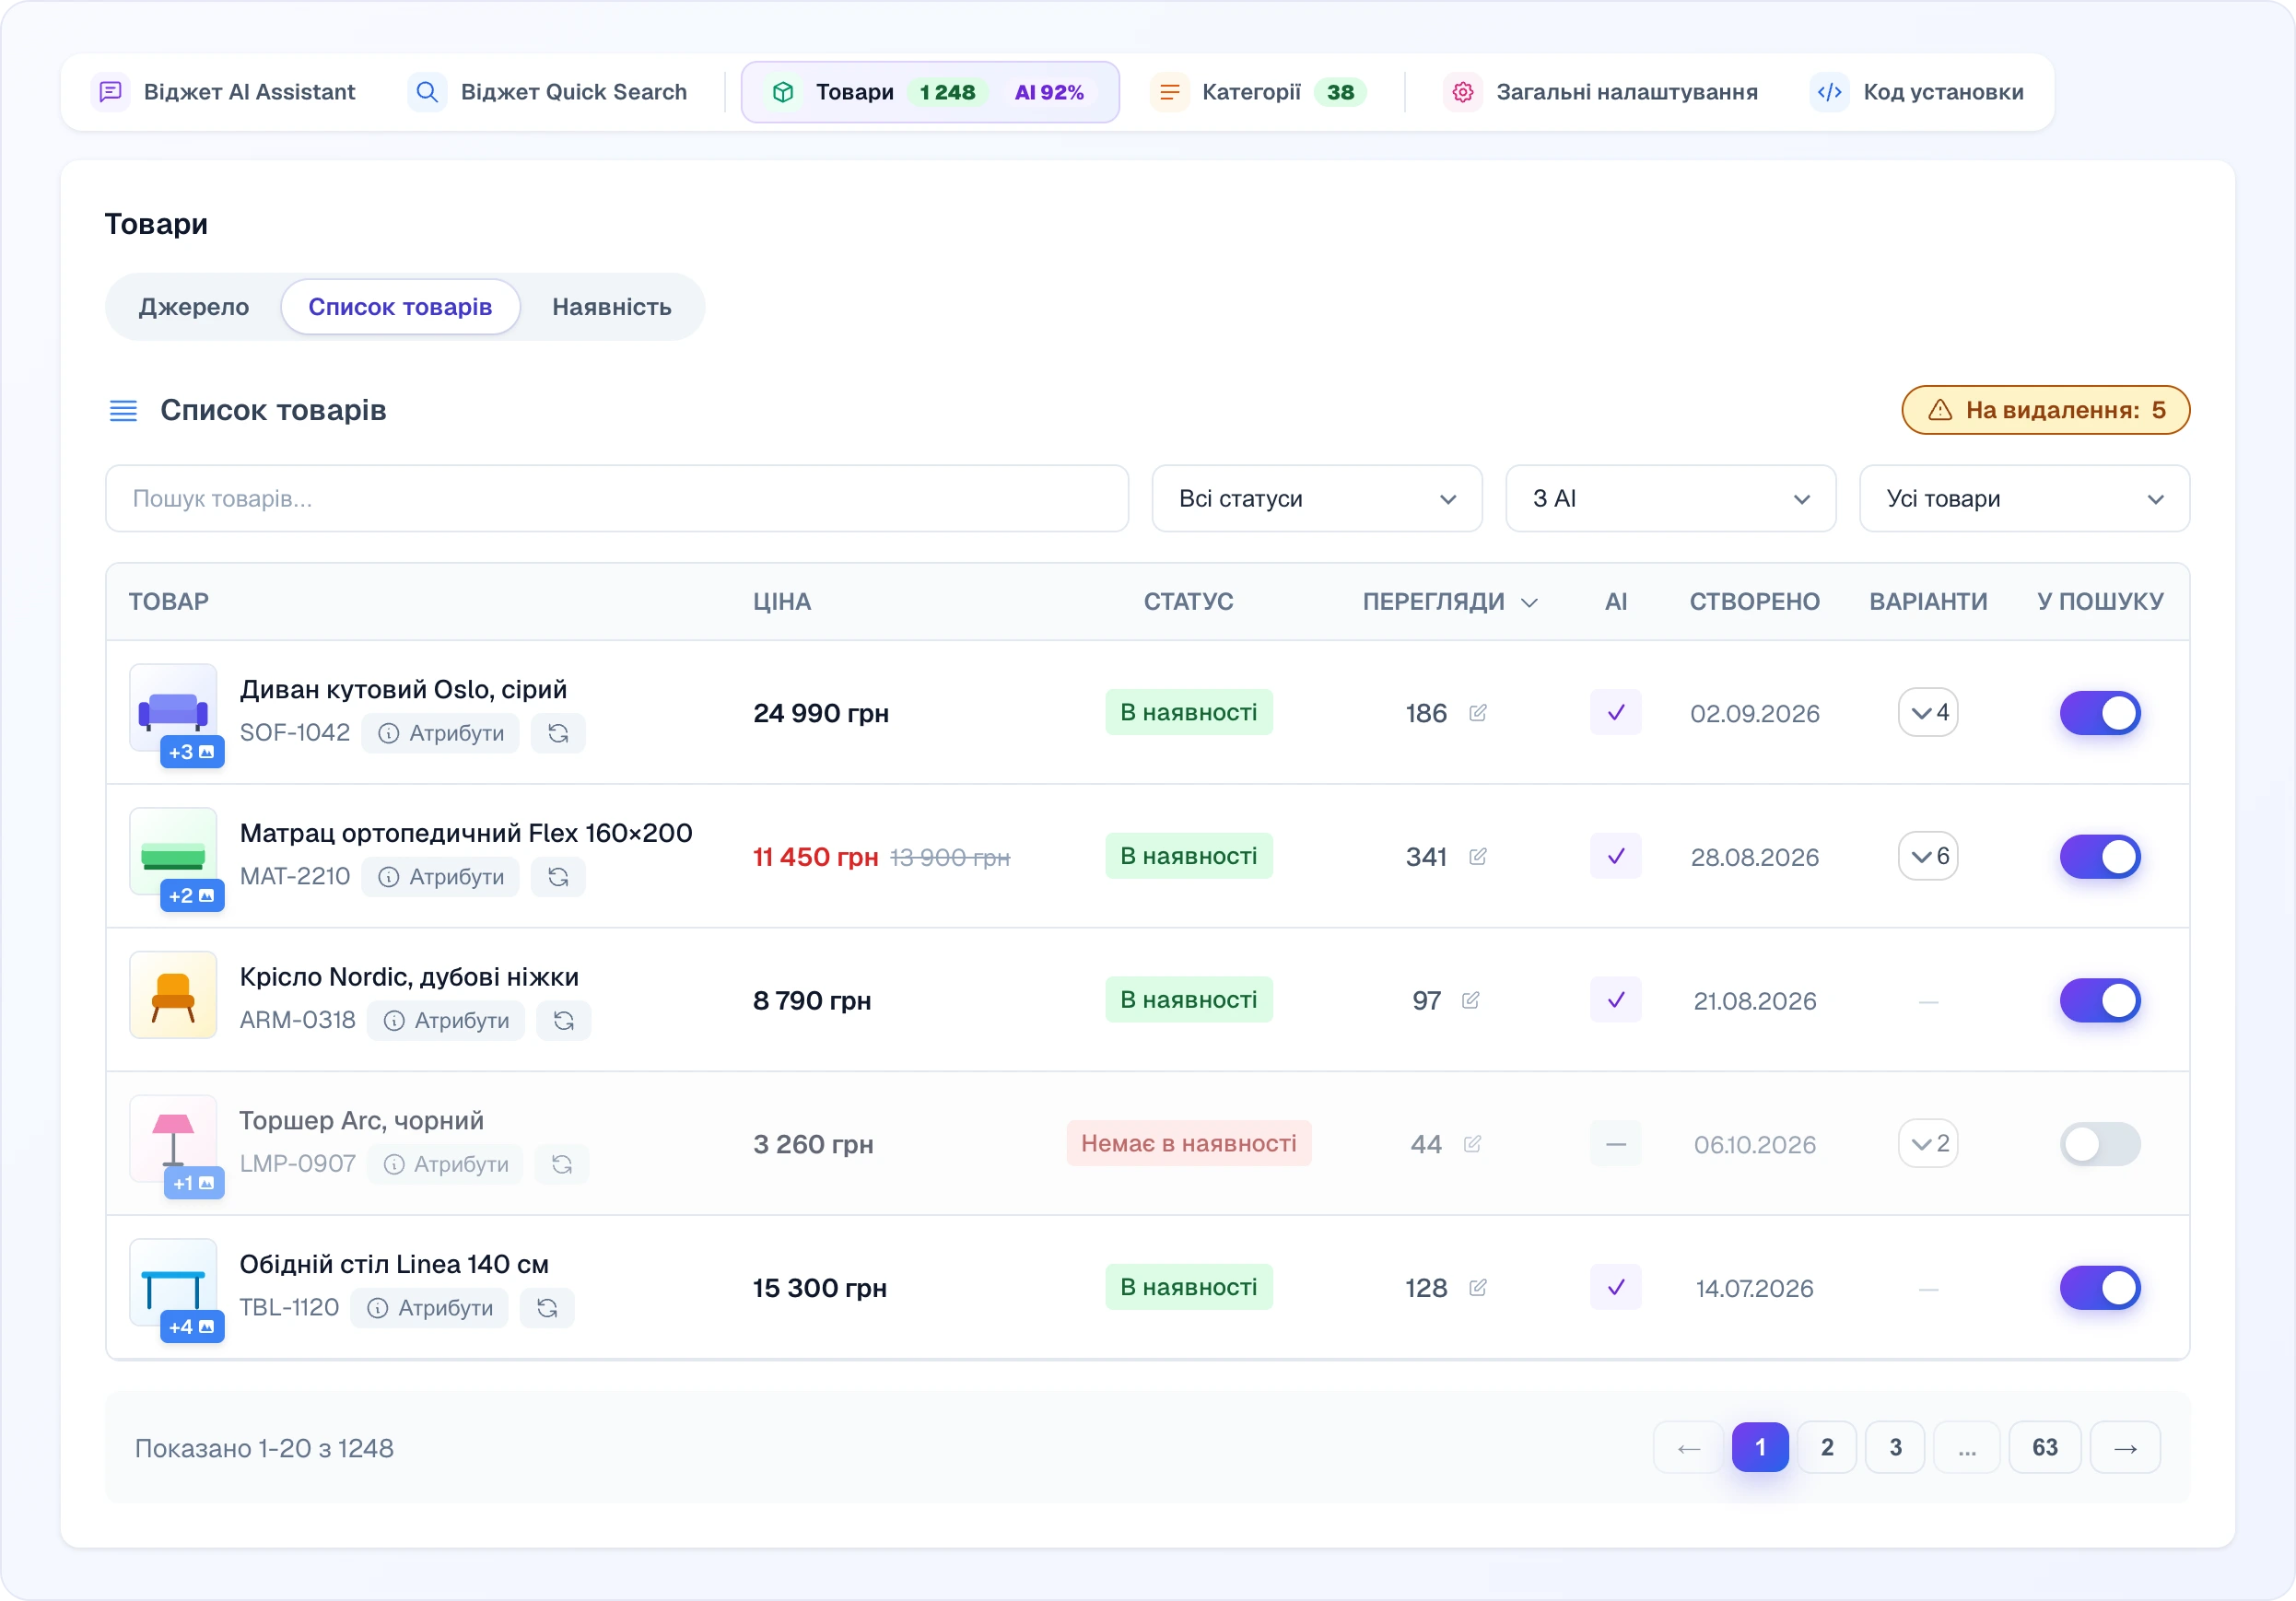
Task: Click the +4 images badge on dining table
Action: (x=192, y=1327)
